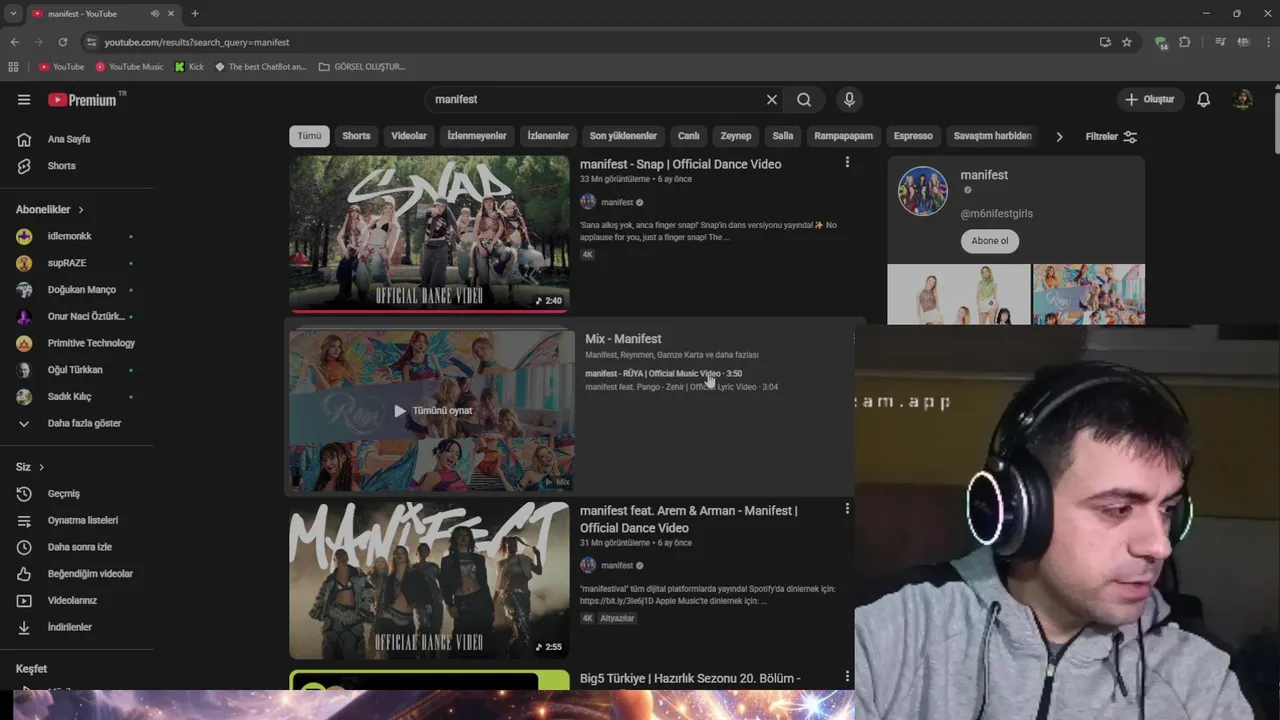Open Kick bookmark in bookmarks bar

point(189,67)
